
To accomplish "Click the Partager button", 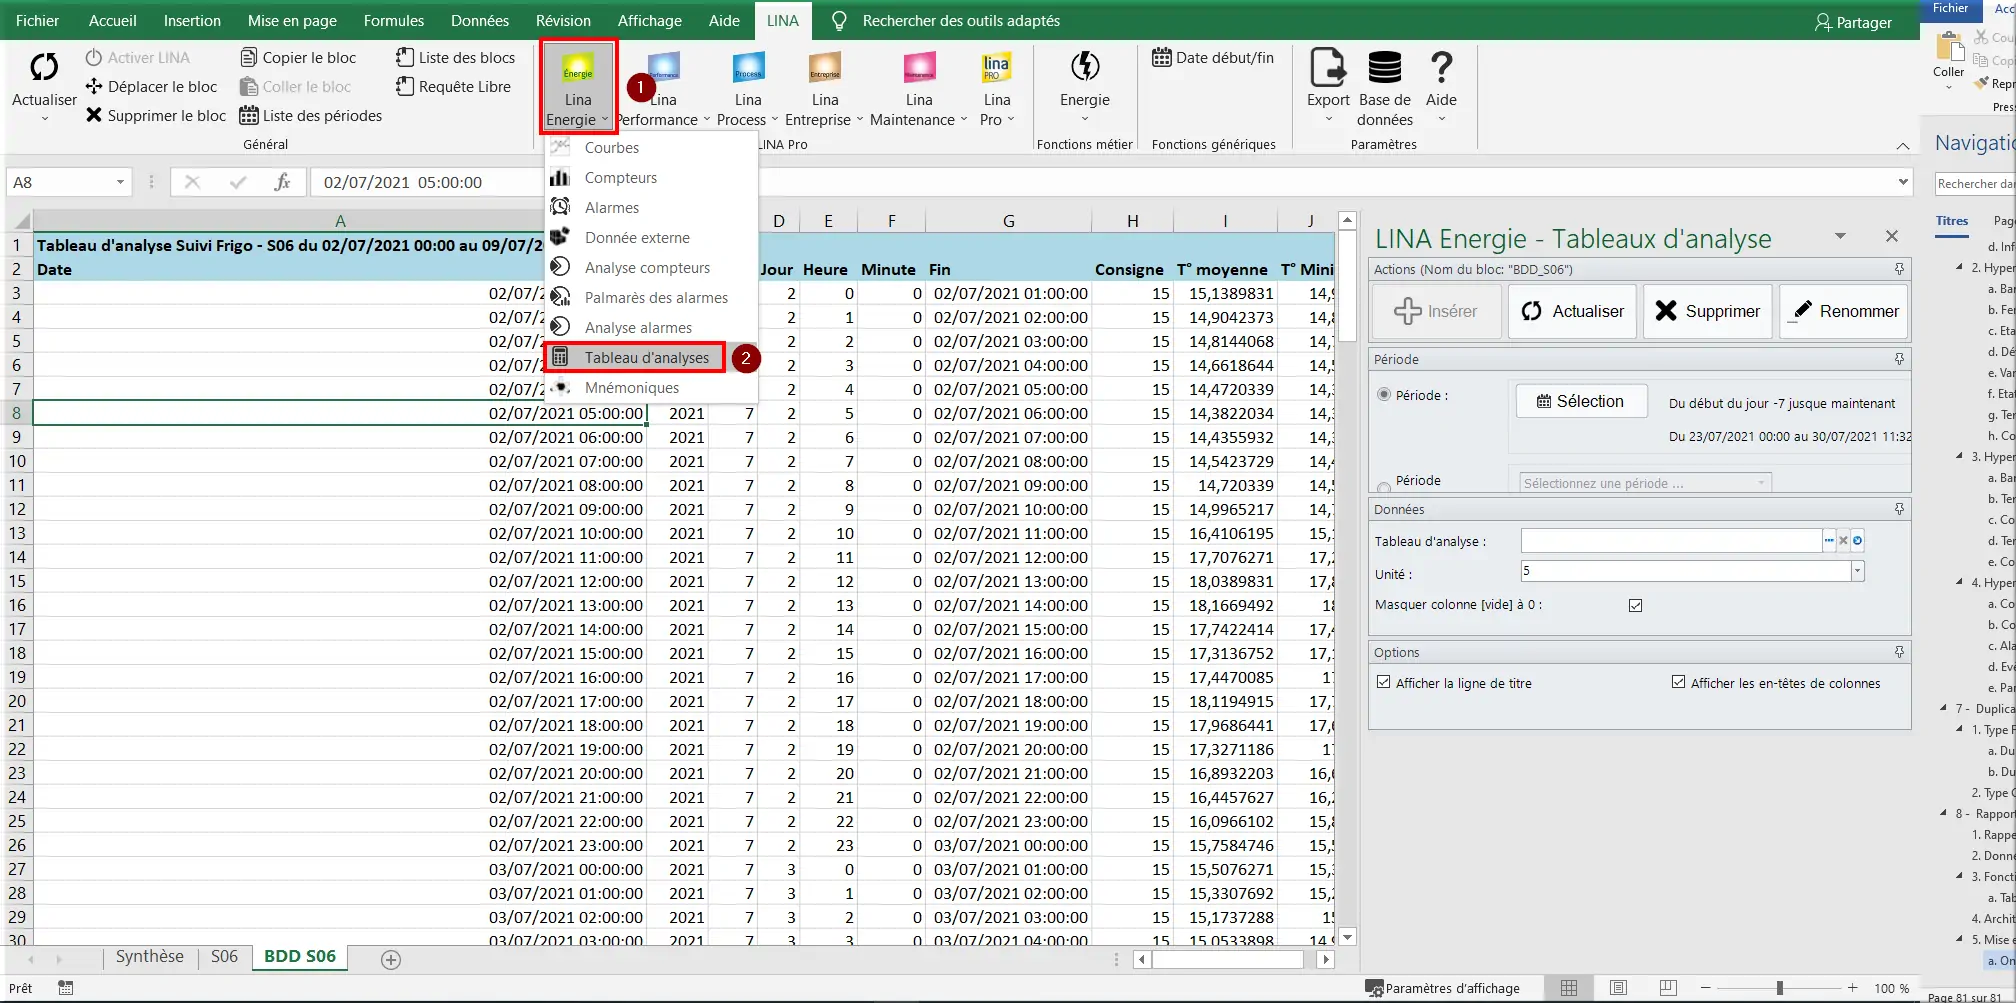I will (x=1853, y=21).
